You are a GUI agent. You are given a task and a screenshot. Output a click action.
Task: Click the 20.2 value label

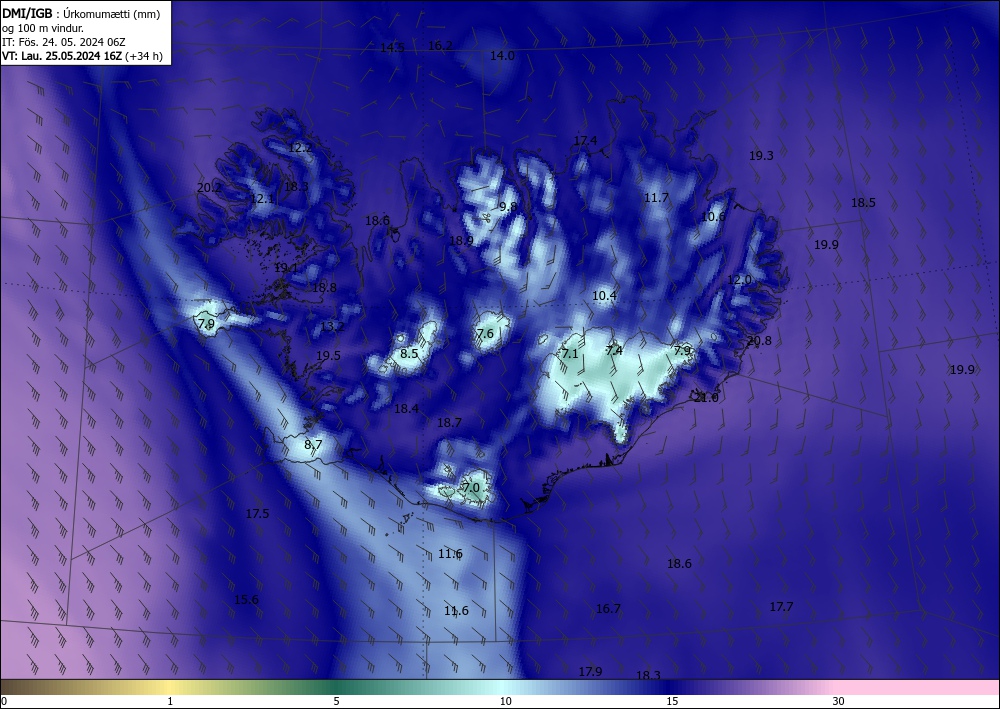(209, 188)
